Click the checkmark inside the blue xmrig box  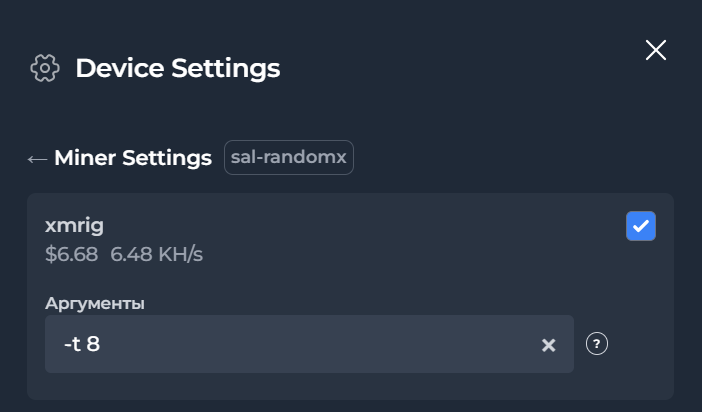click(x=641, y=226)
